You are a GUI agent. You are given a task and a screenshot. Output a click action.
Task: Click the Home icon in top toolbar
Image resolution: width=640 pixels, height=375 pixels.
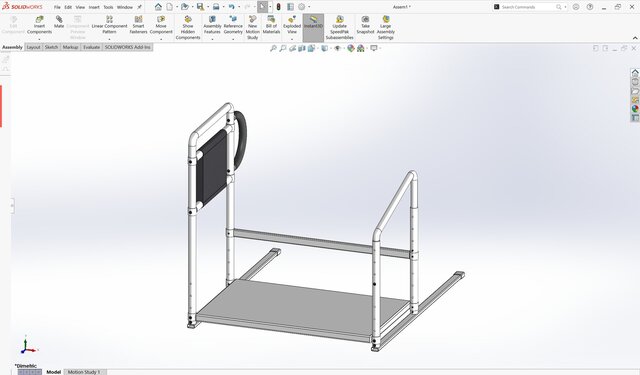[158, 7]
